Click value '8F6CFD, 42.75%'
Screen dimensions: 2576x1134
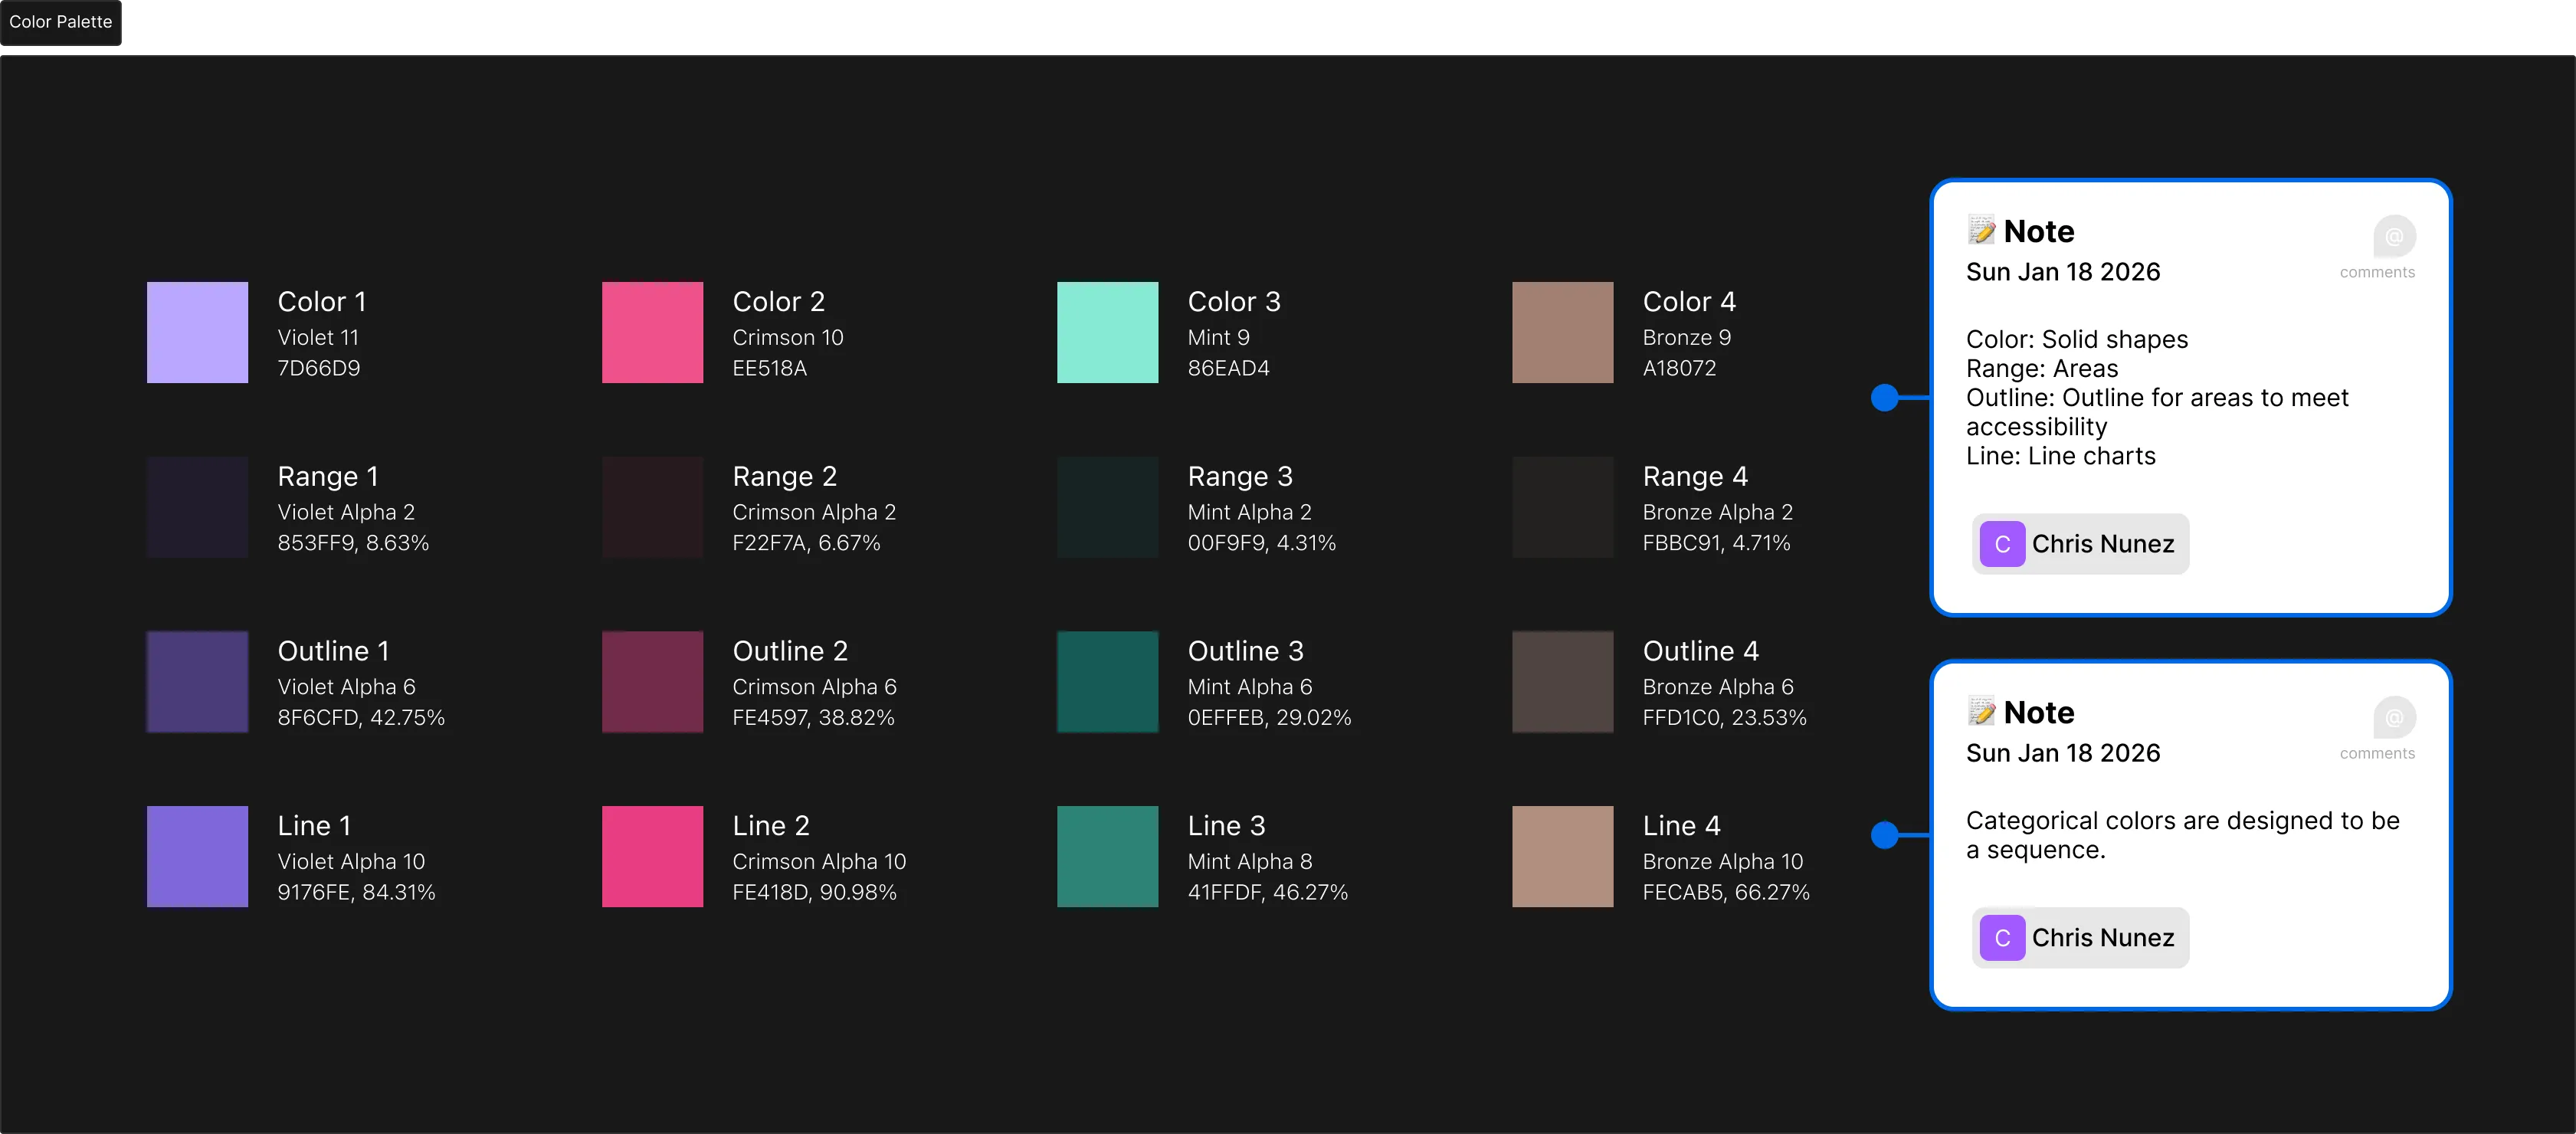[361, 718]
